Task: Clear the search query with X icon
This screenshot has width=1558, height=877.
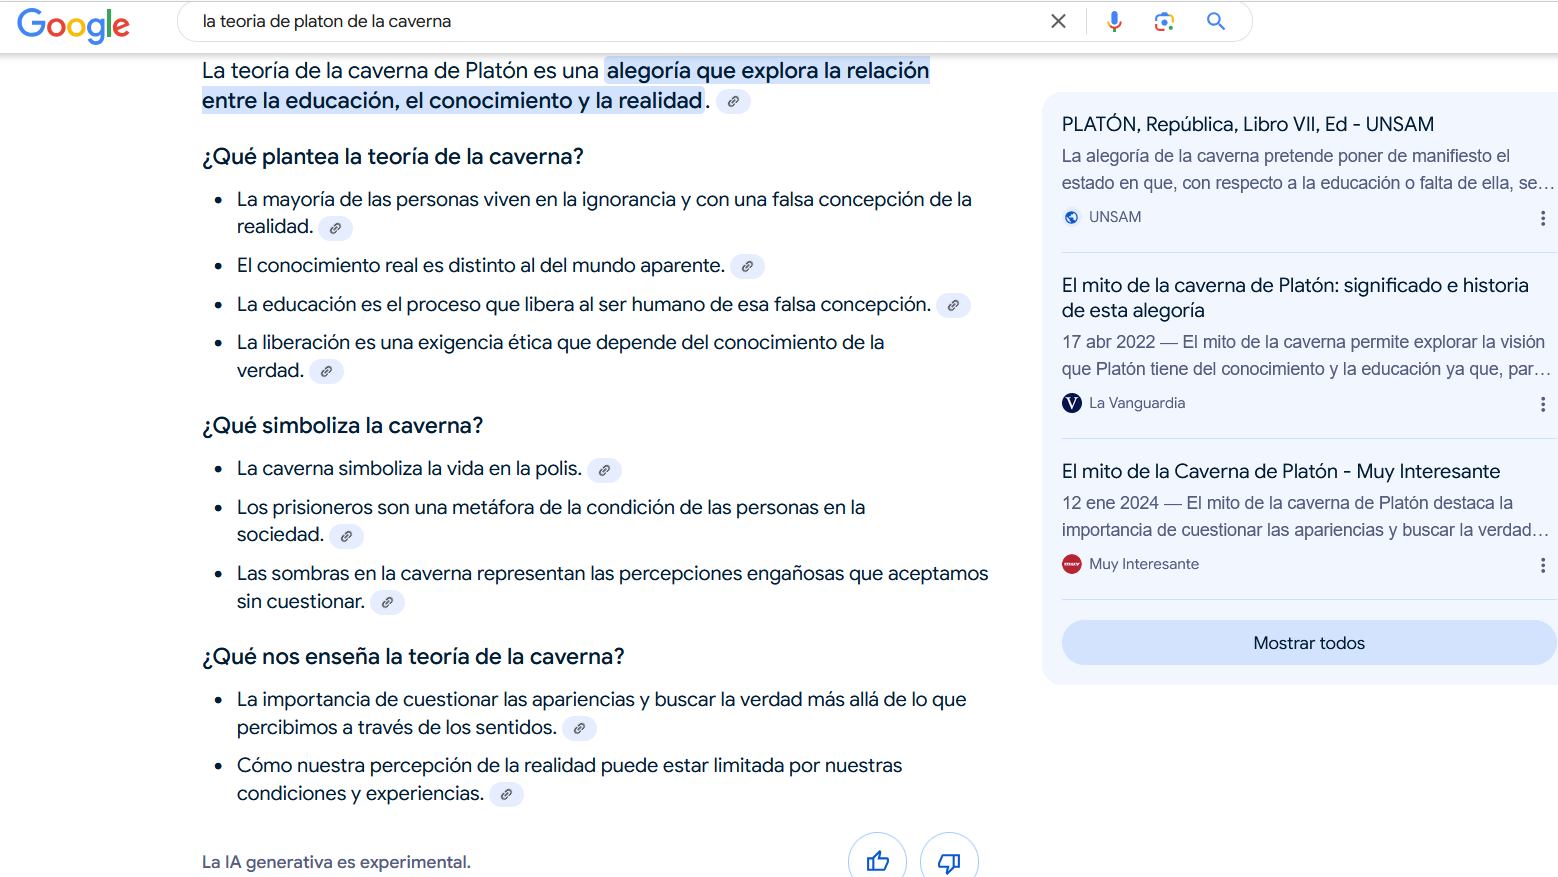Action: coord(1058,21)
